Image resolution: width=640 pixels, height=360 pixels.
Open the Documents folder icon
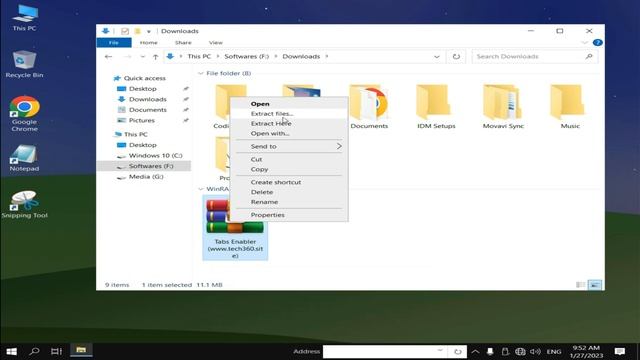tap(369, 107)
